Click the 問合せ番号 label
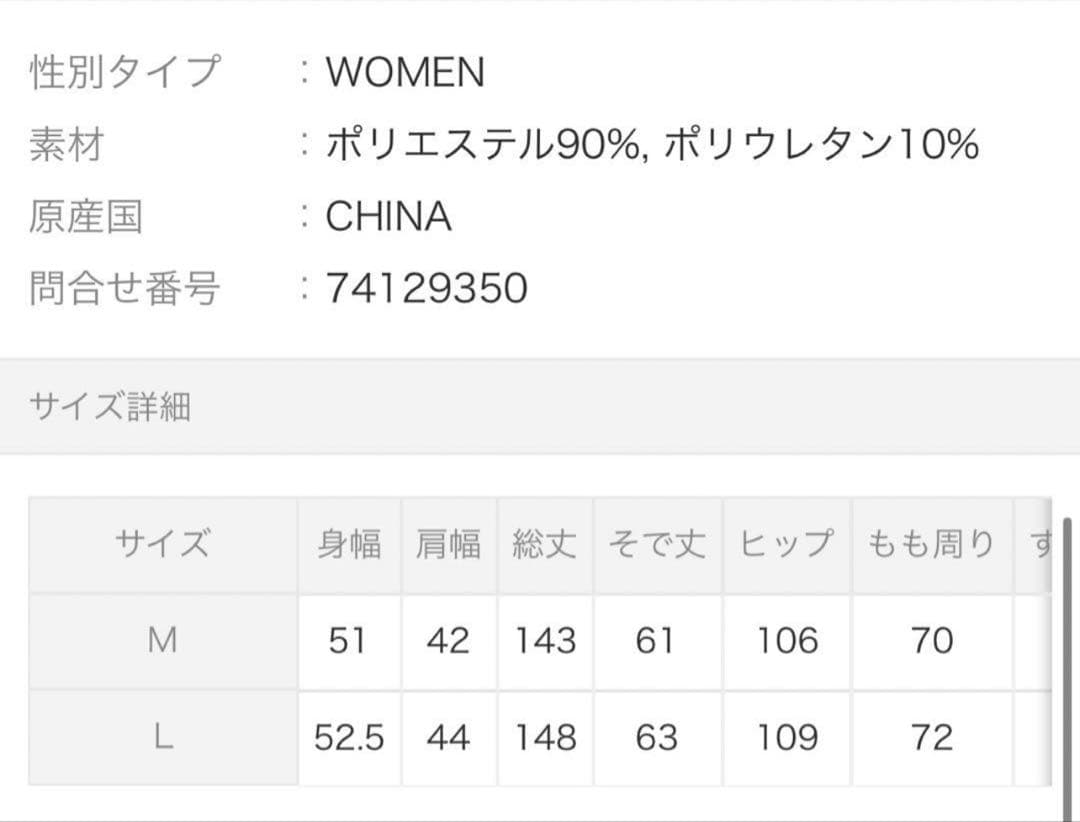Screen dimensions: 1080x822 124,288
